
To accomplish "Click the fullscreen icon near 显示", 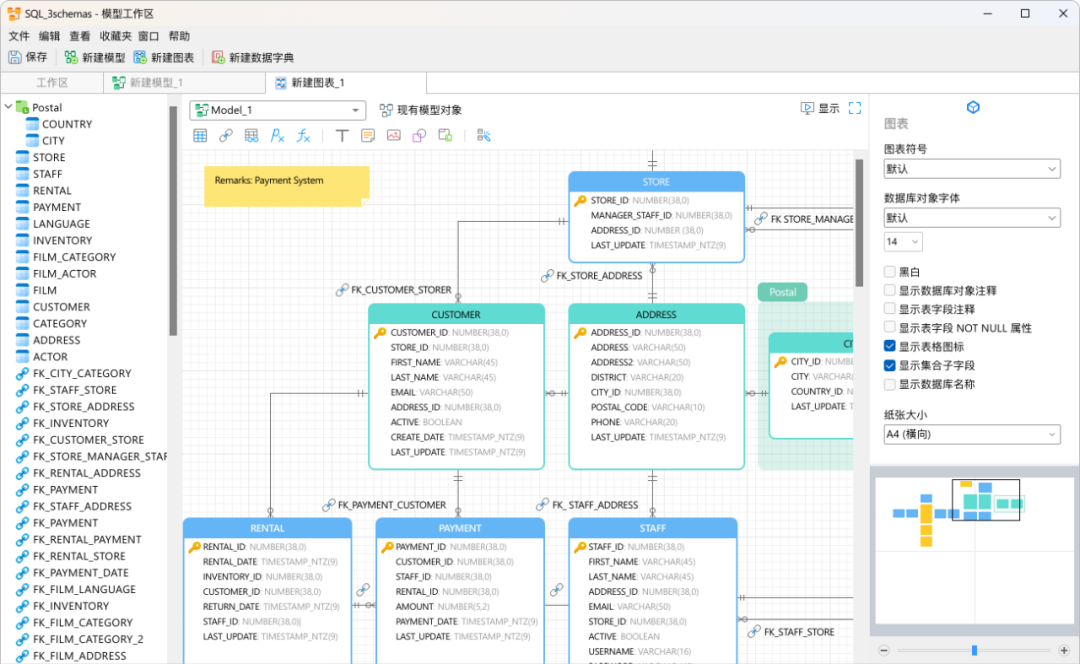I will coord(855,108).
